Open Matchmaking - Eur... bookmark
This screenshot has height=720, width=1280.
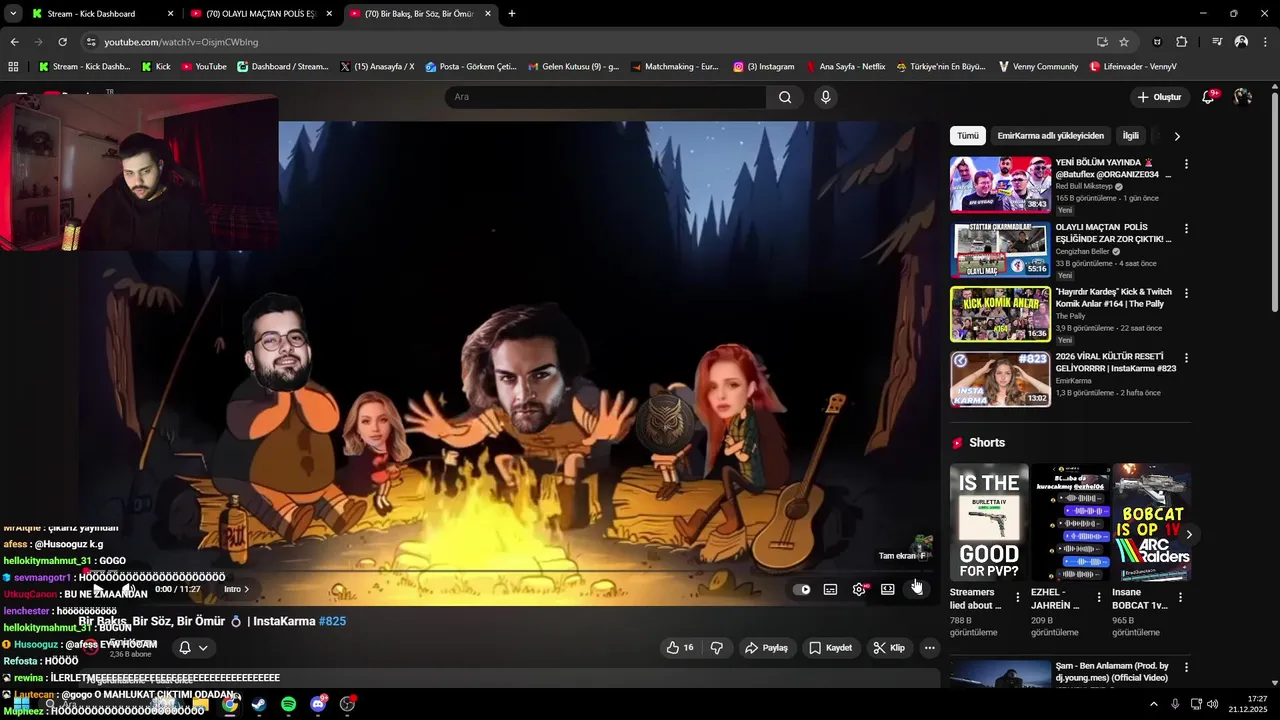(x=673, y=67)
